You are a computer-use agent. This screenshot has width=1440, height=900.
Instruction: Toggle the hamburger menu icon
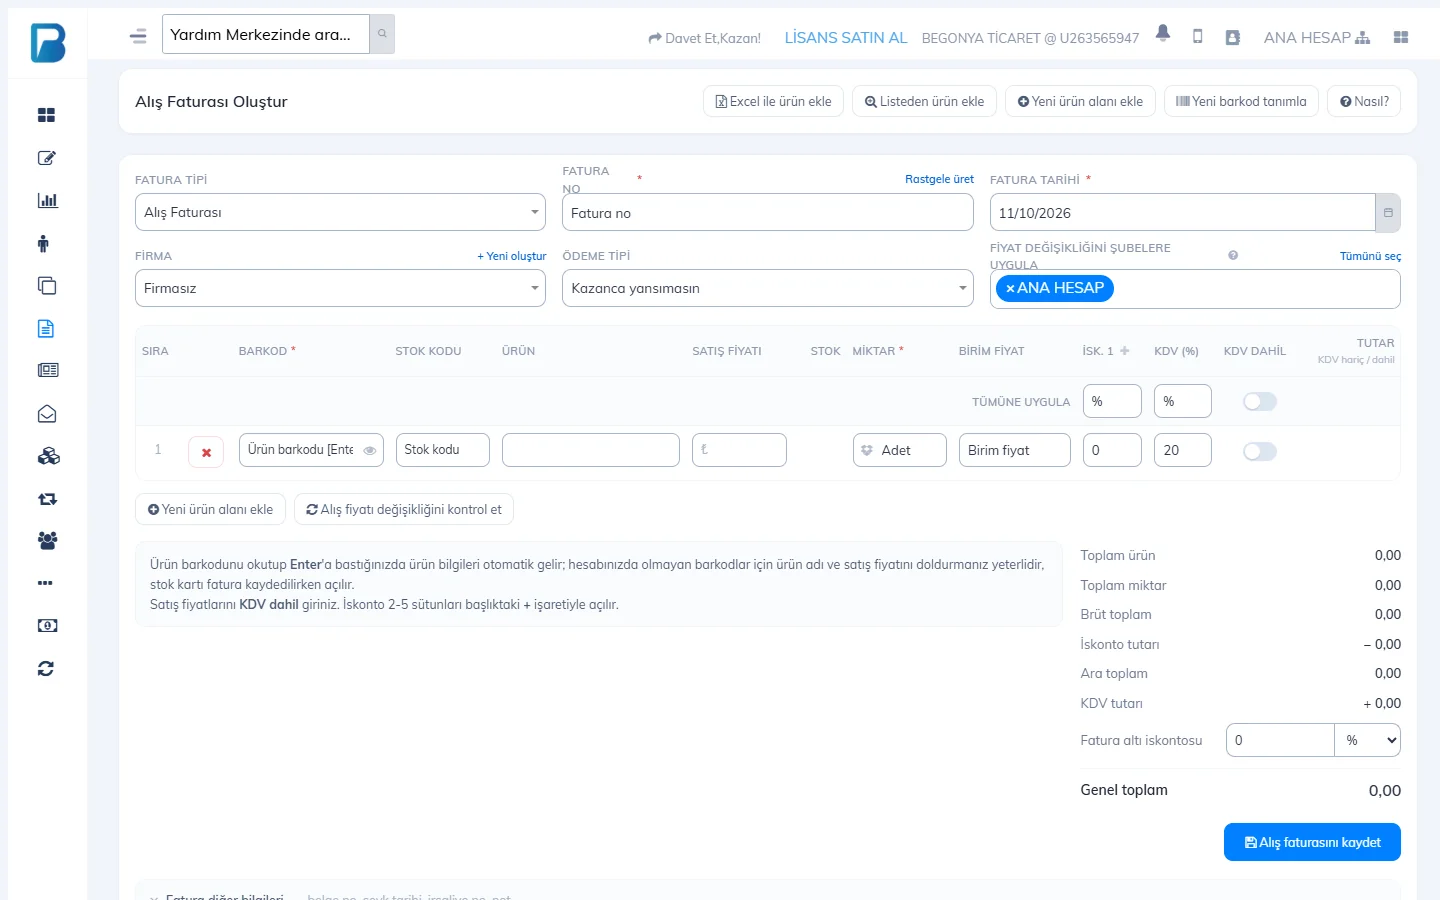coord(138,36)
